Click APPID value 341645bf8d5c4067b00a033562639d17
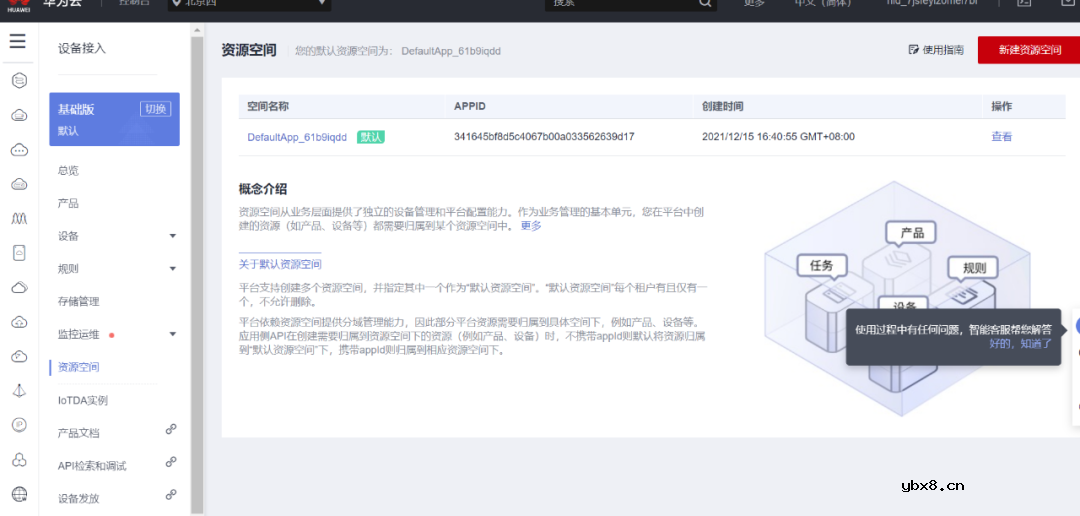Image resolution: width=1080 pixels, height=516 pixels. (544, 136)
